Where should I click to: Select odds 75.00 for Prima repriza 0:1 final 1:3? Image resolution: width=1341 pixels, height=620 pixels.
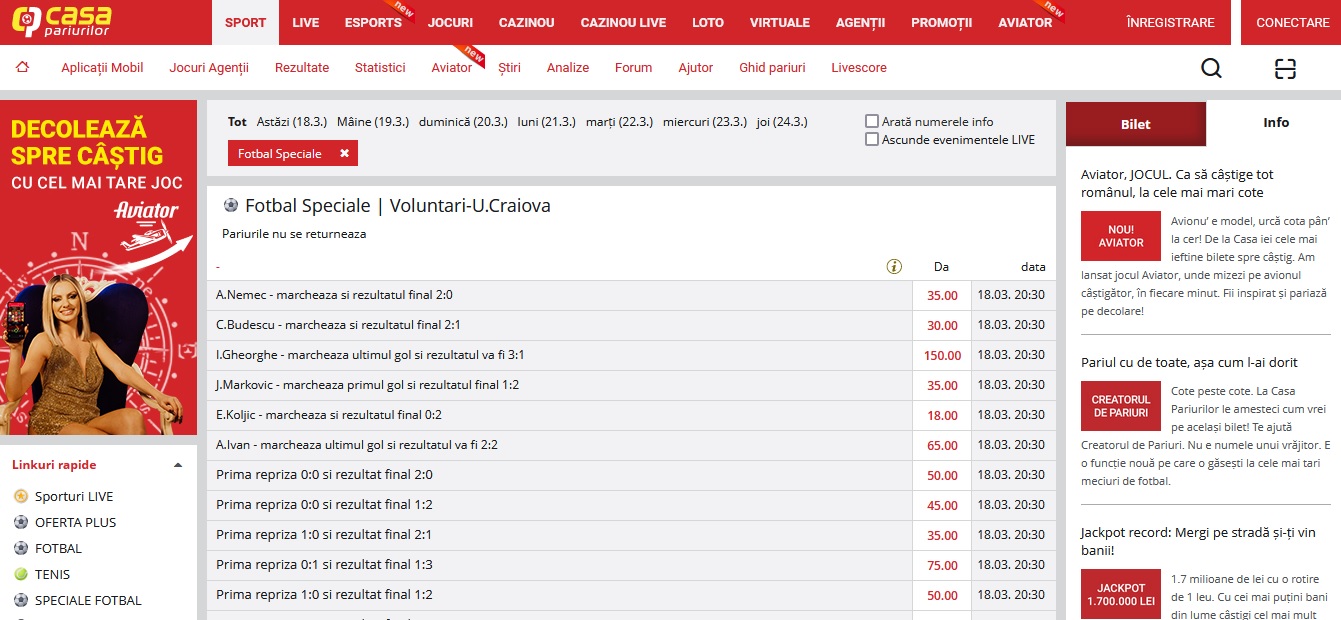[x=942, y=565]
